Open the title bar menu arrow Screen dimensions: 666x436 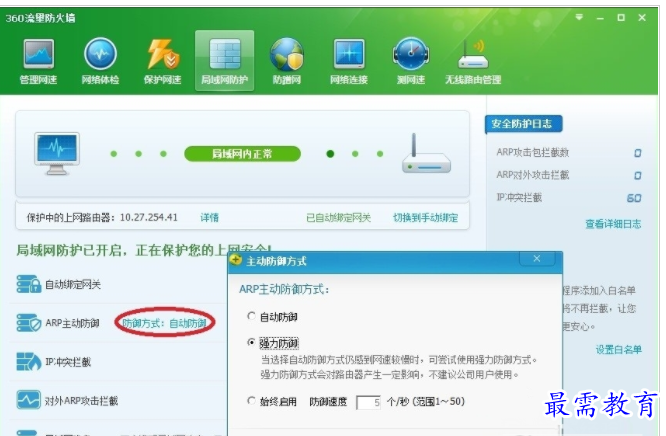(x=579, y=17)
